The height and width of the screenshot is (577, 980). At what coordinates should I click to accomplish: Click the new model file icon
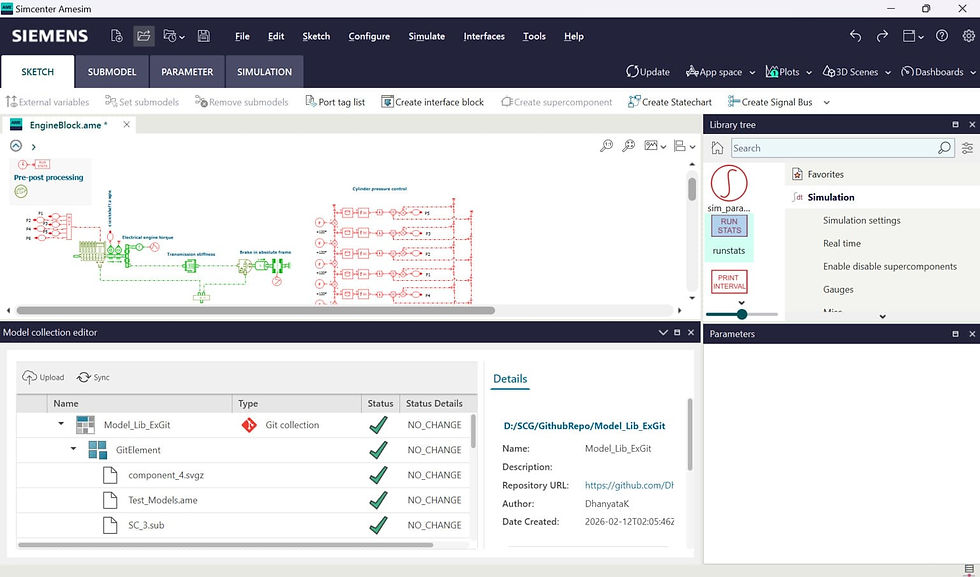pos(117,36)
